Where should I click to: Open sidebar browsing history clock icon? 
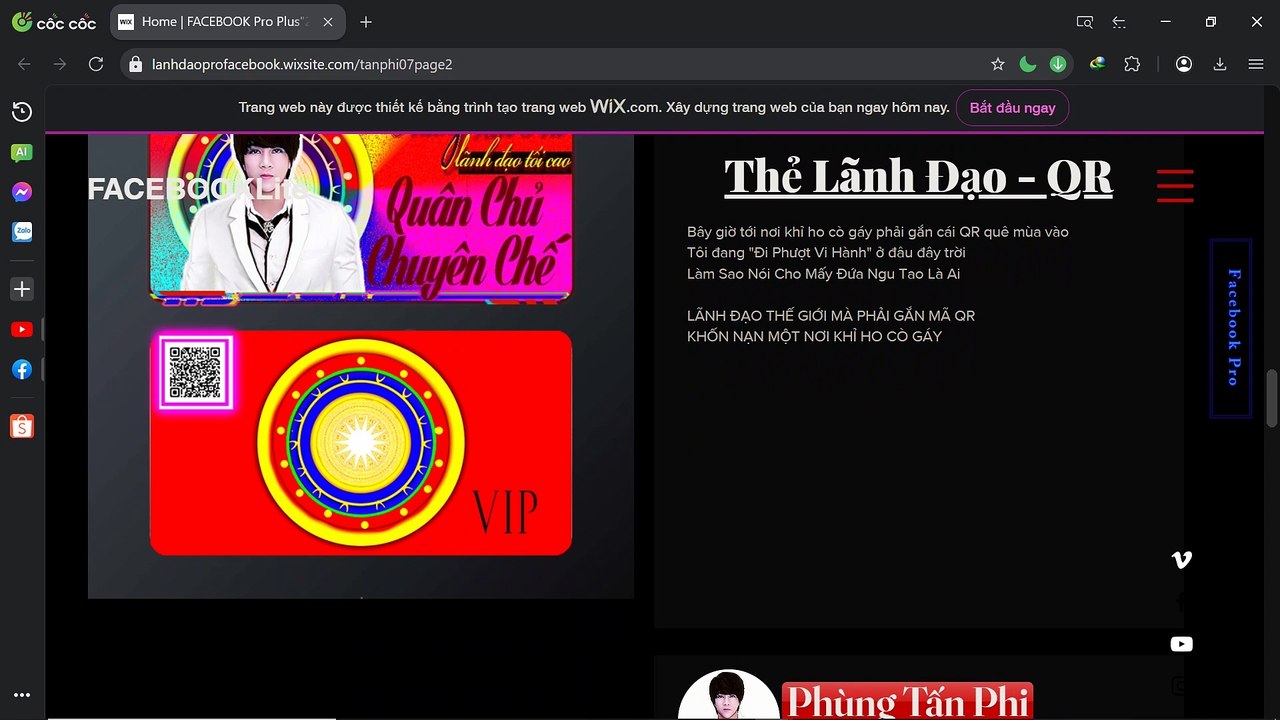[x=22, y=112]
